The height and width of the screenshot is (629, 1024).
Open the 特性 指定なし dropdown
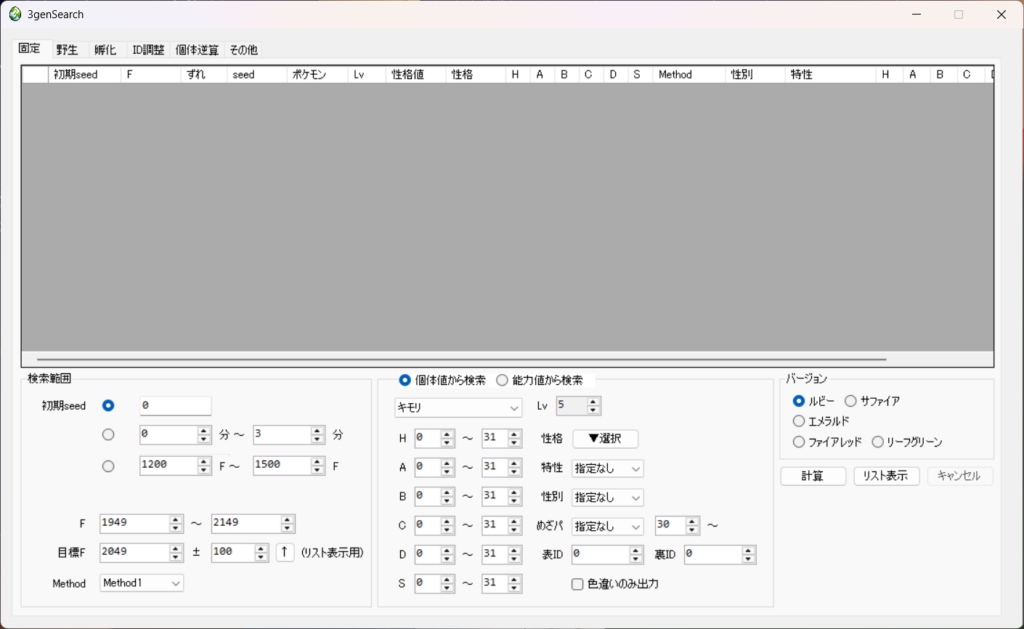click(x=607, y=468)
